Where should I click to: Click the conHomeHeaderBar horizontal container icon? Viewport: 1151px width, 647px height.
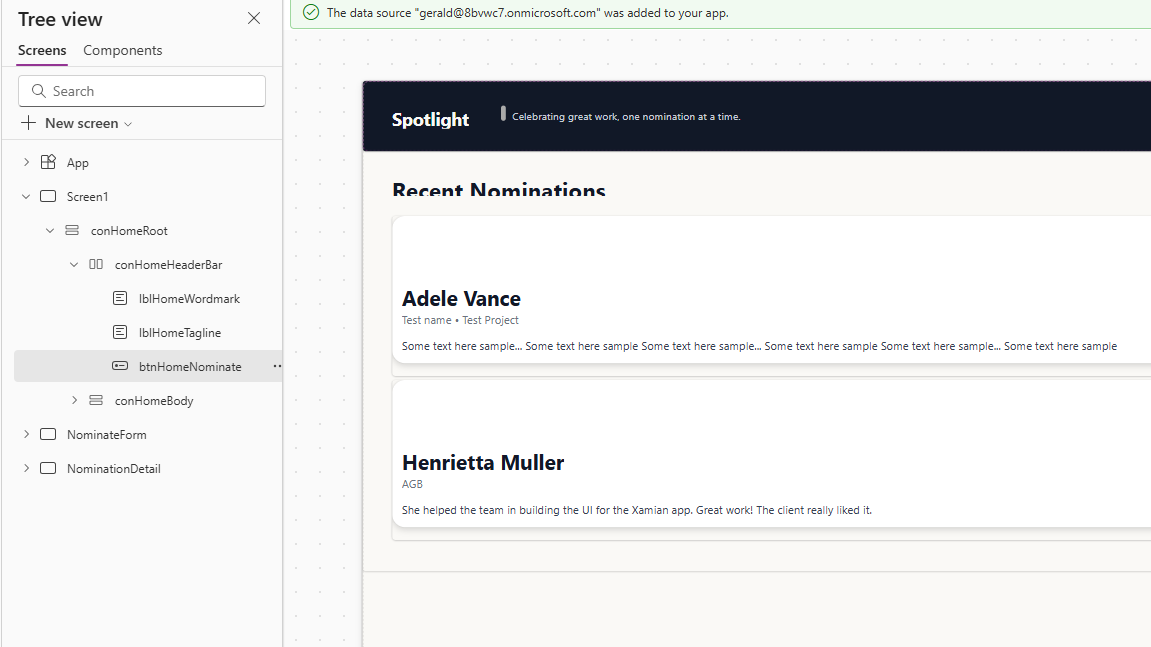click(x=96, y=264)
